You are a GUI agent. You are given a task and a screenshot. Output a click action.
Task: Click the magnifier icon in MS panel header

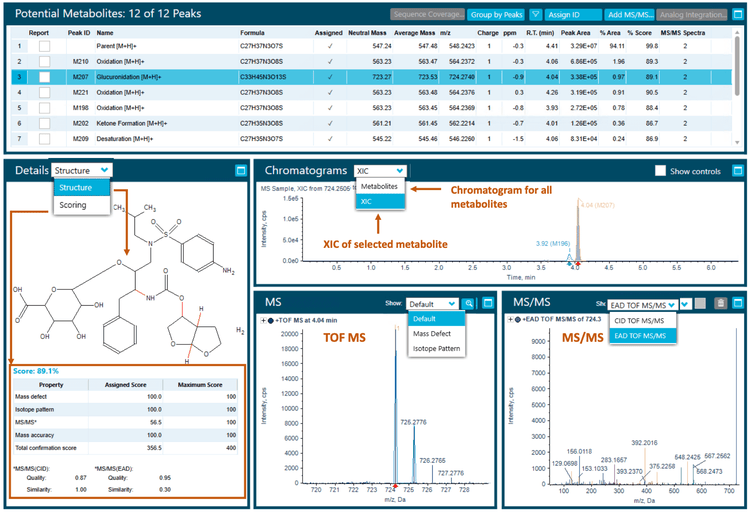[470, 302]
